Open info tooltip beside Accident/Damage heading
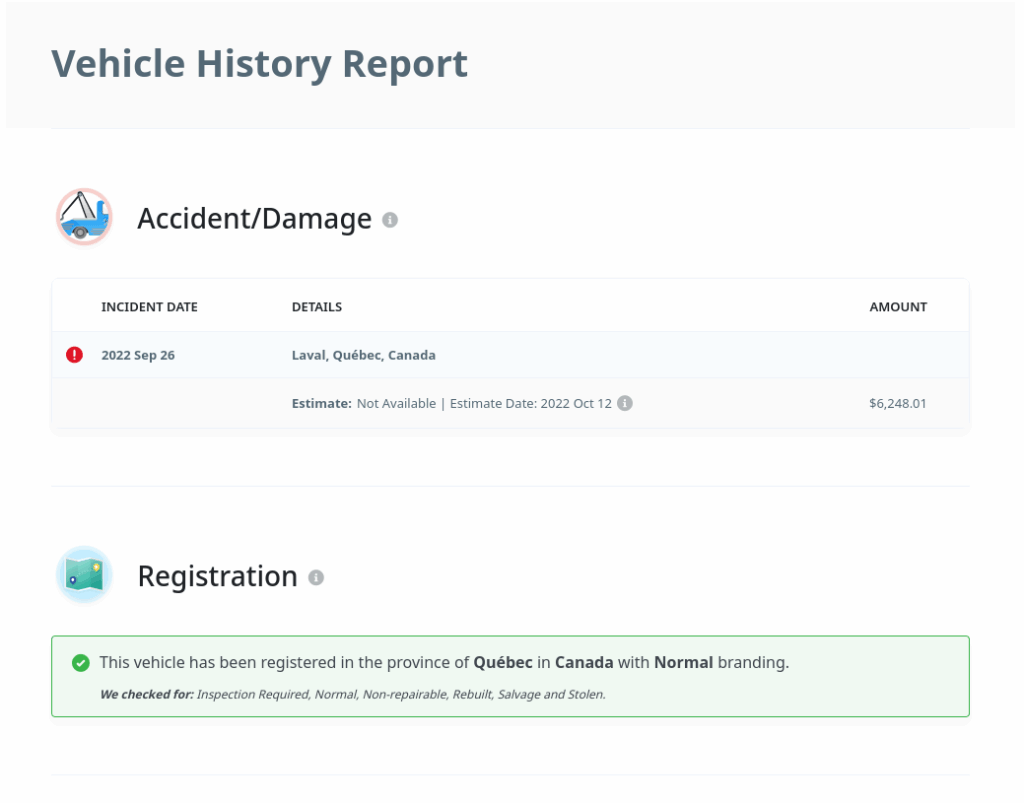The height and width of the screenshot is (803, 1024). pyautogui.click(x=390, y=220)
